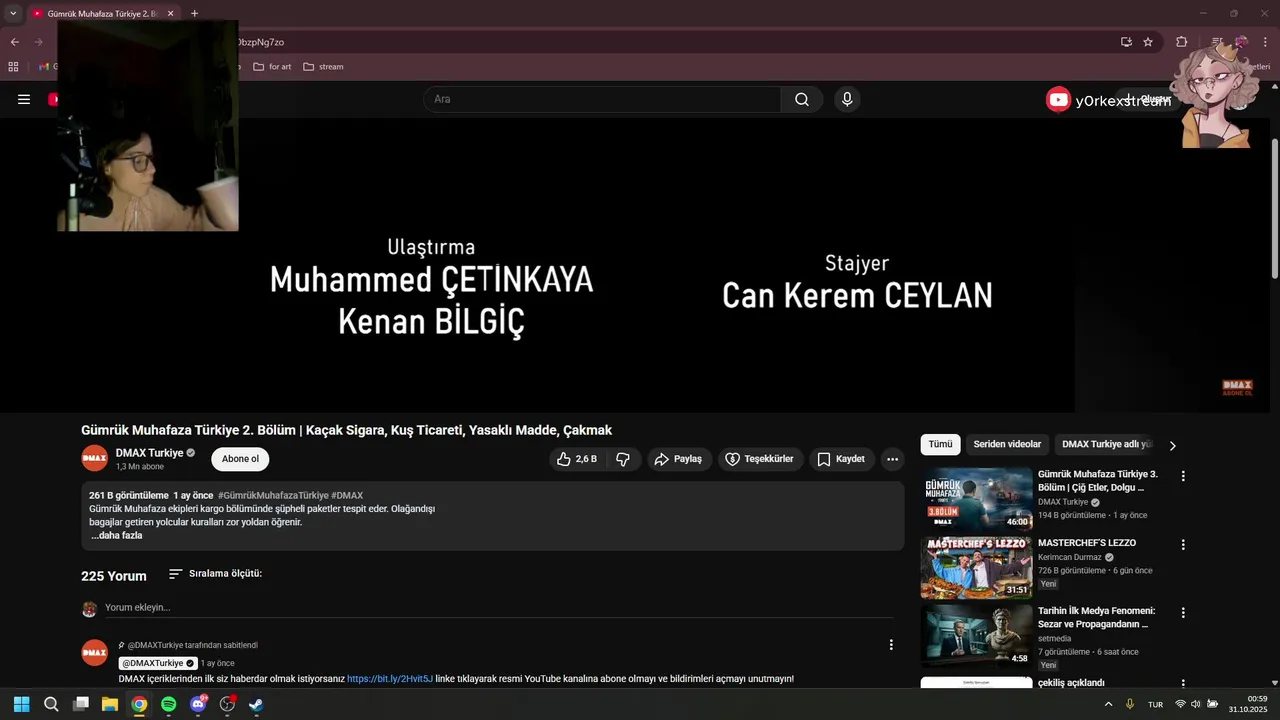The image size is (1280, 720).
Task: Share the video with Paylaş
Action: click(678, 459)
